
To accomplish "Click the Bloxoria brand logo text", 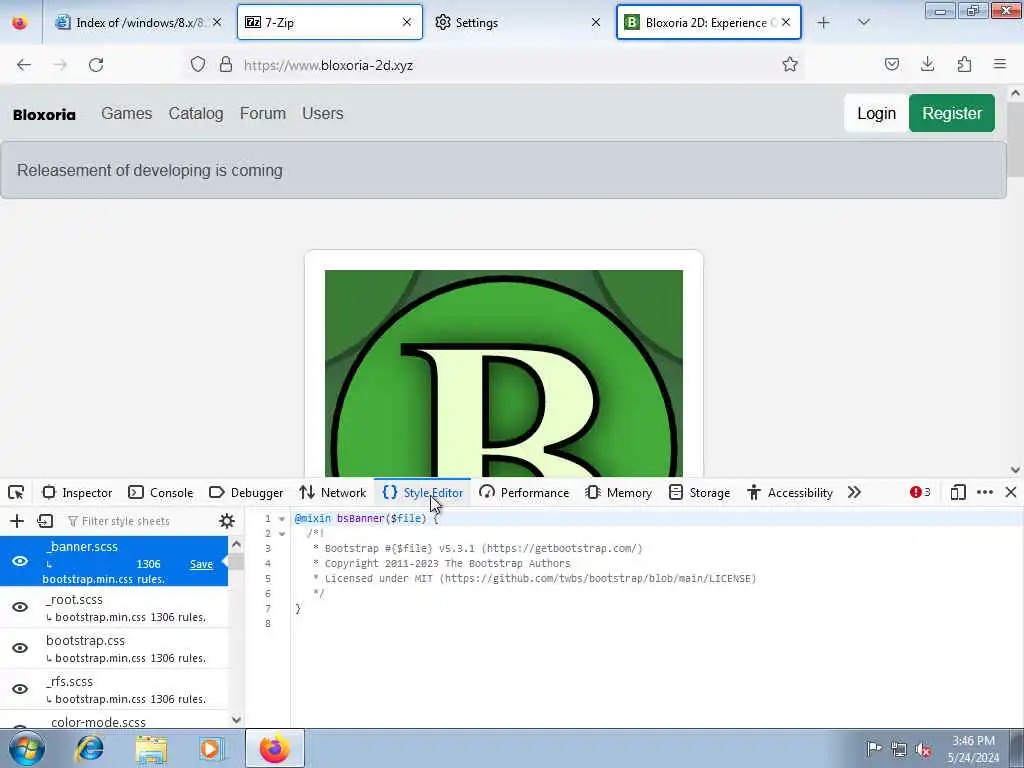I will pyautogui.click(x=44, y=115).
